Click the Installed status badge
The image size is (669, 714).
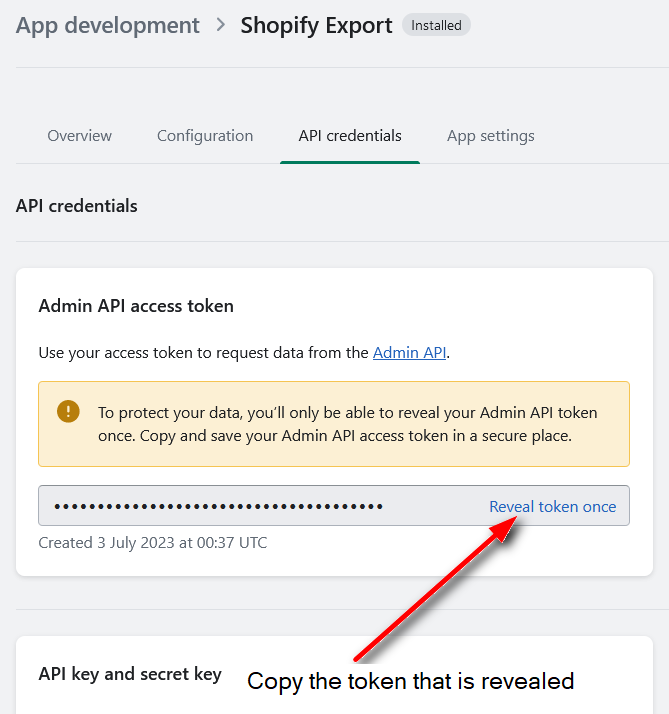tap(436, 25)
